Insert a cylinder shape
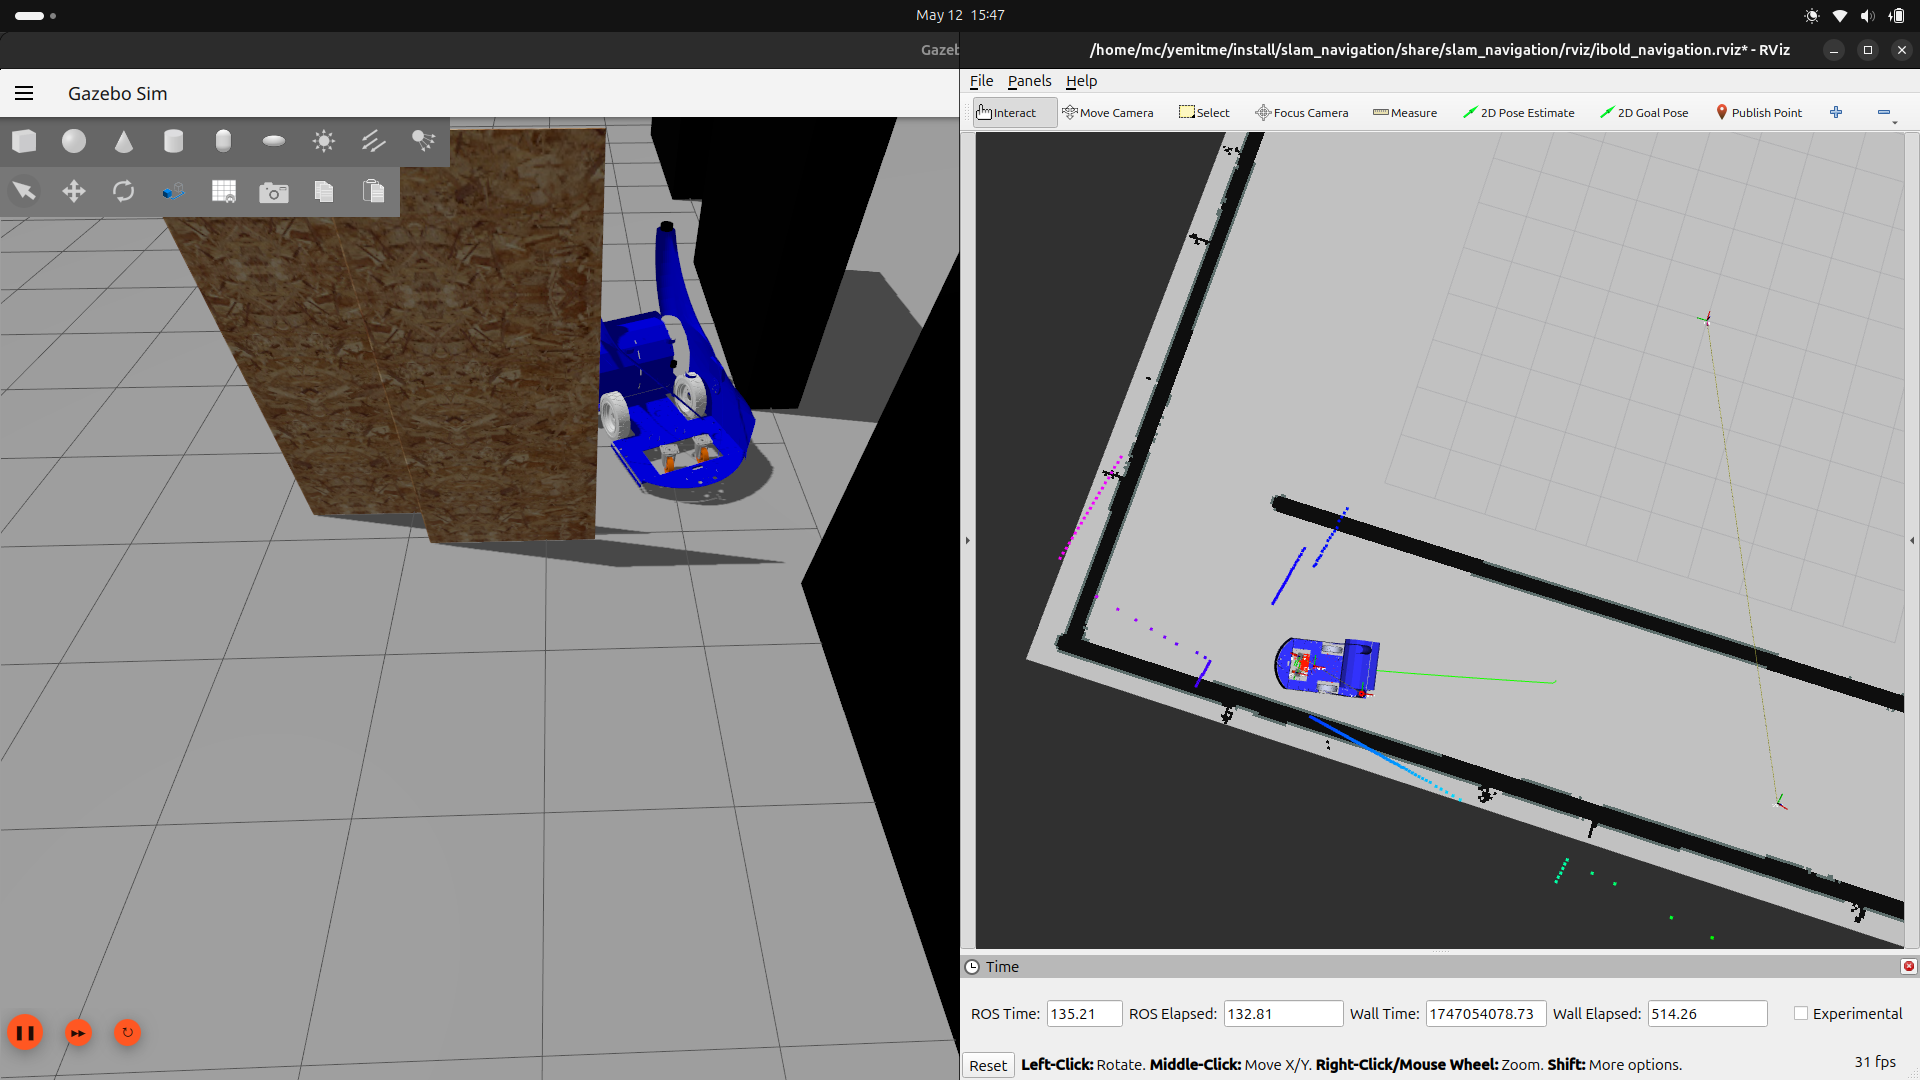The height and width of the screenshot is (1080, 1920). click(173, 141)
